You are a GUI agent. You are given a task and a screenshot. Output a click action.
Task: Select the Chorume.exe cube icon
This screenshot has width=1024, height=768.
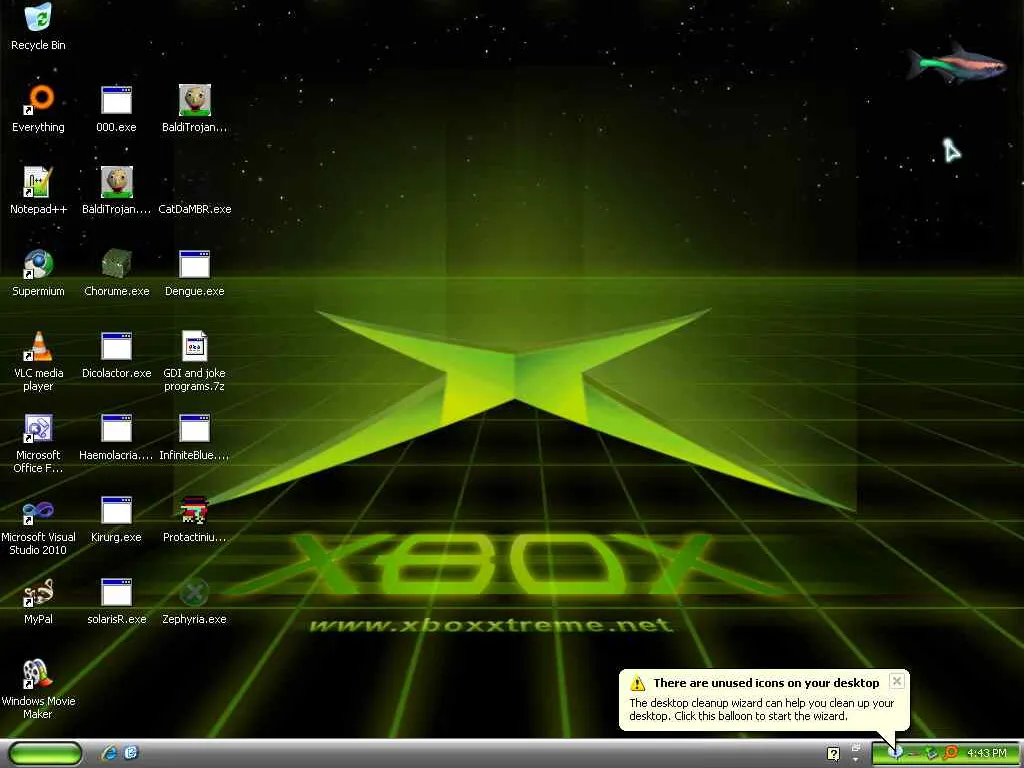click(116, 264)
